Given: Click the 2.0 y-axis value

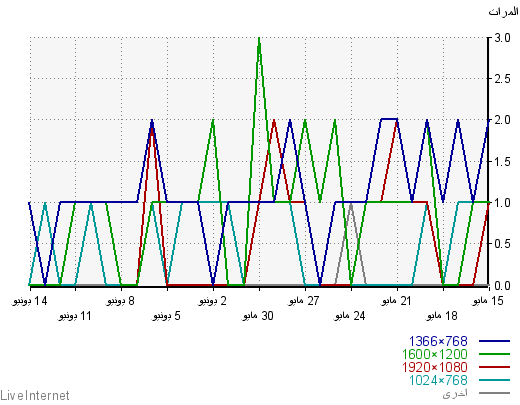Looking at the screenshot, I should [x=502, y=120].
